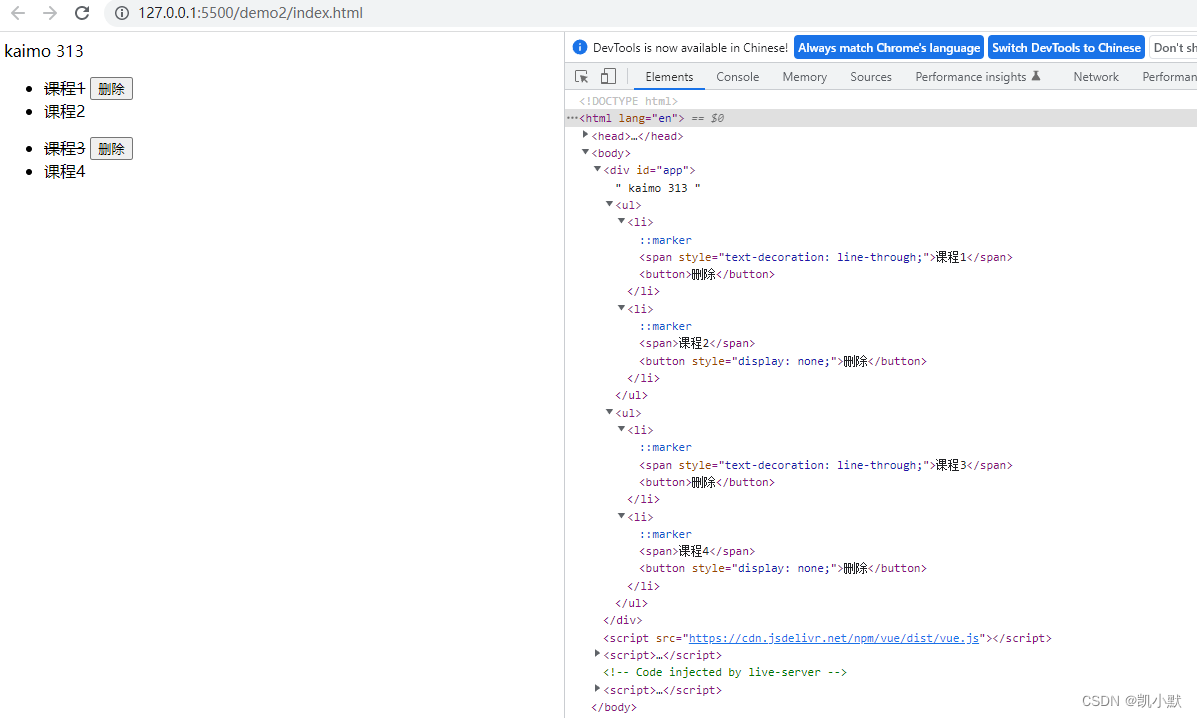Click Switch DevTools to Chinese button
The width and height of the screenshot is (1197, 718).
pyautogui.click(x=1066, y=47)
